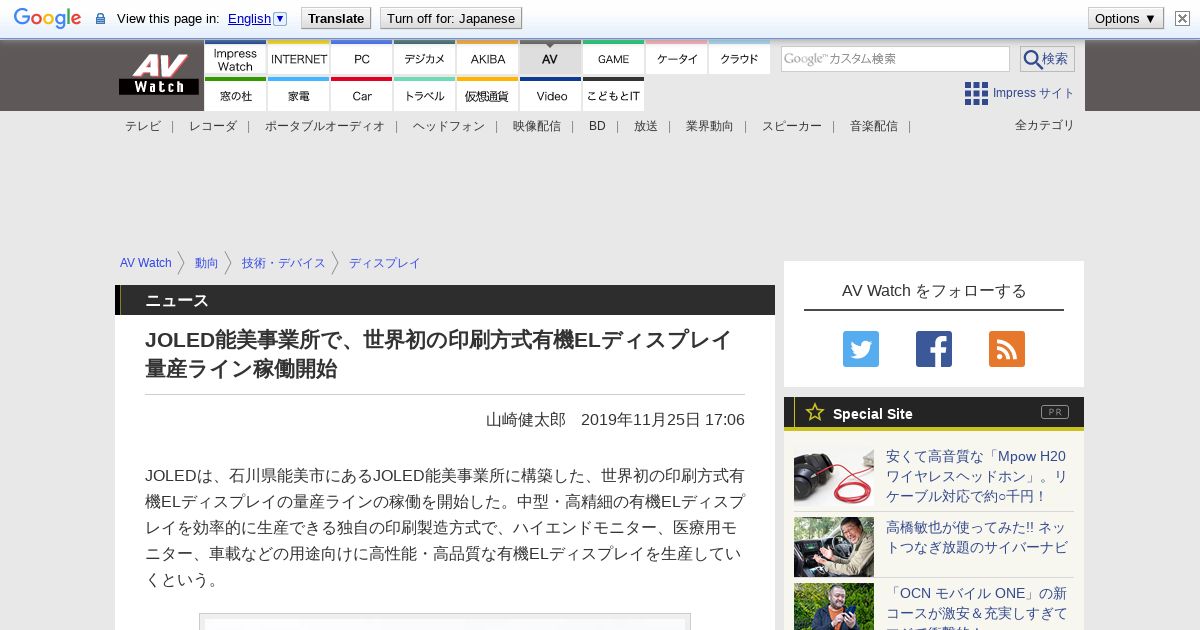The width and height of the screenshot is (1200, 630).
Task: Focus the Google カスタム検索 field
Action: 895,59
